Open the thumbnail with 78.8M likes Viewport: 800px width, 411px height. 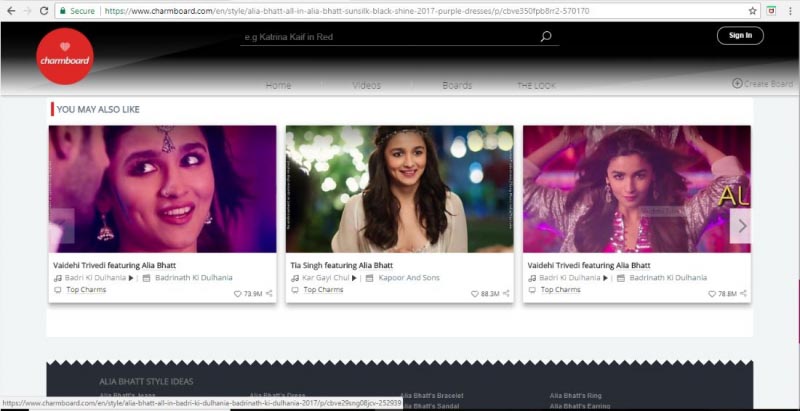coord(637,189)
